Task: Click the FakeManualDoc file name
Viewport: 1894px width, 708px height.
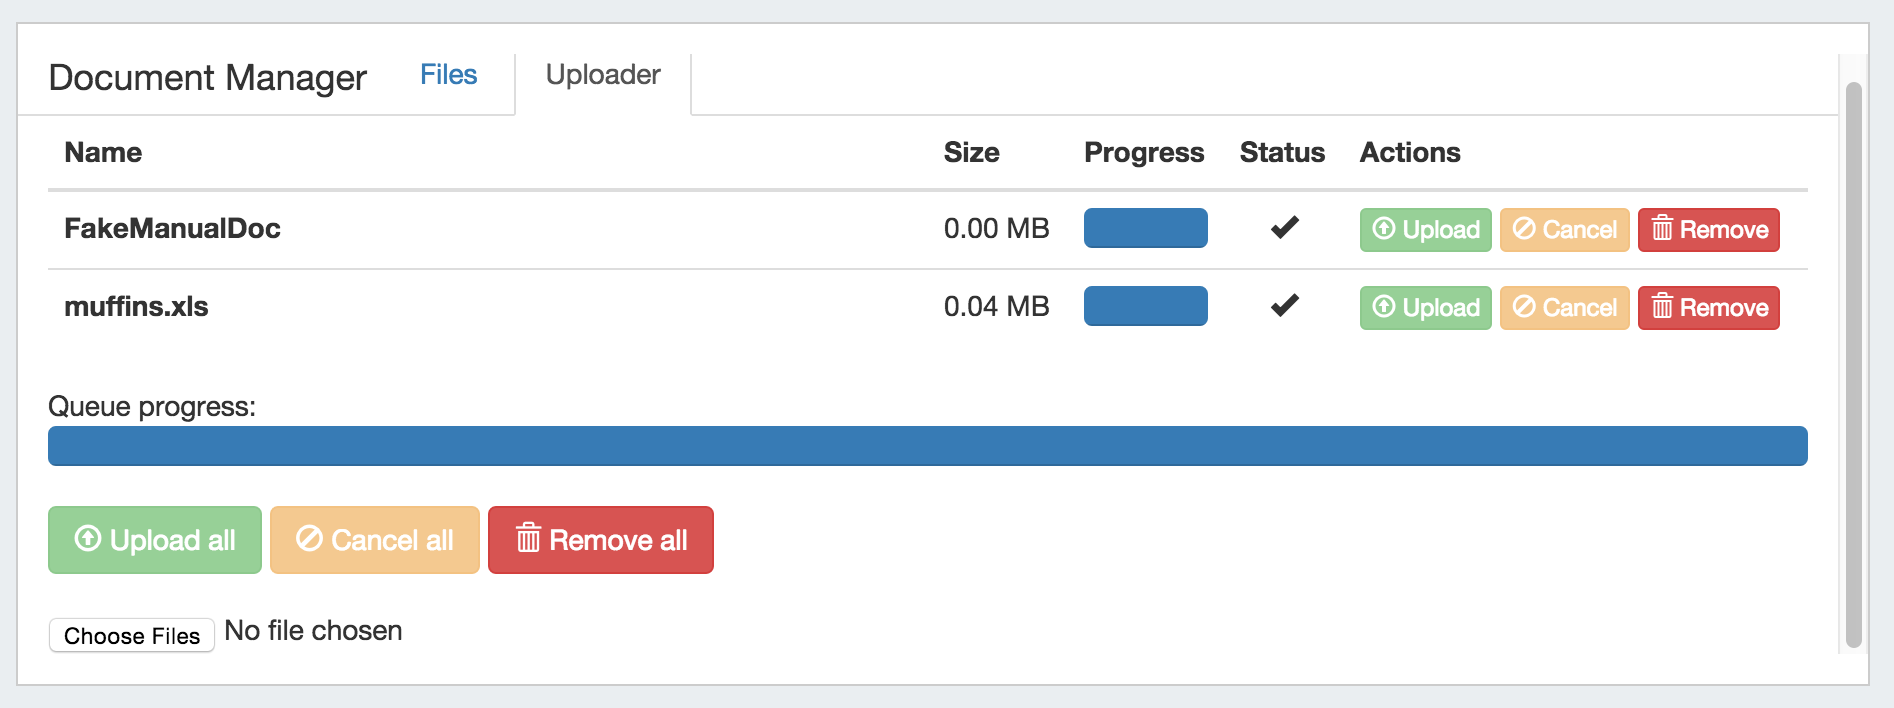Action: [x=172, y=229]
